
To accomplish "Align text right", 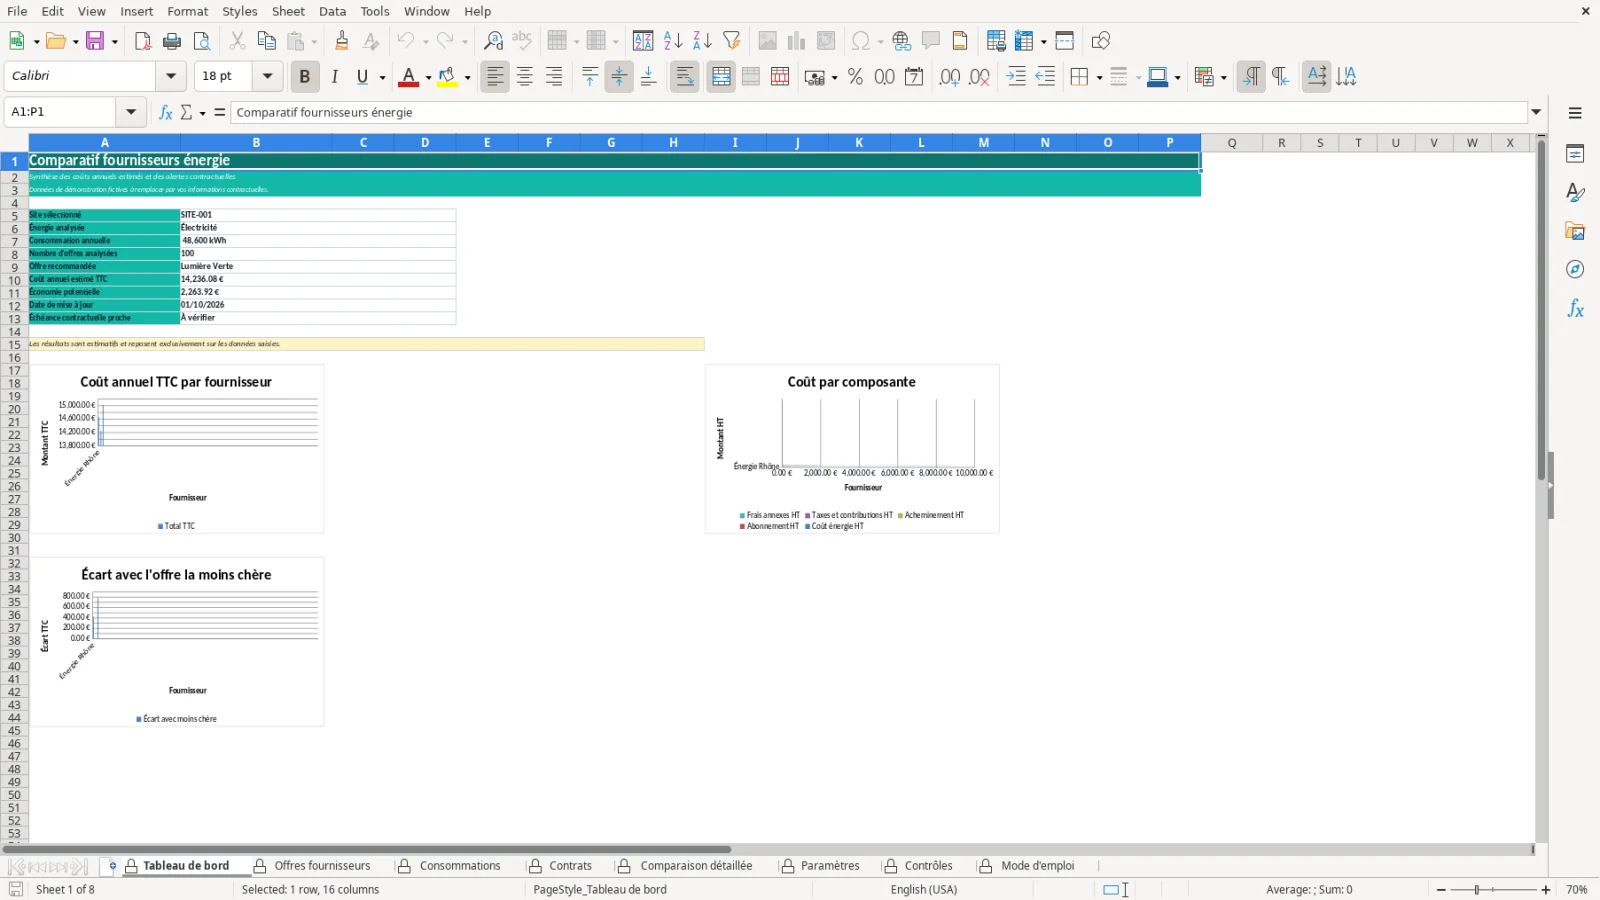I will pos(554,77).
